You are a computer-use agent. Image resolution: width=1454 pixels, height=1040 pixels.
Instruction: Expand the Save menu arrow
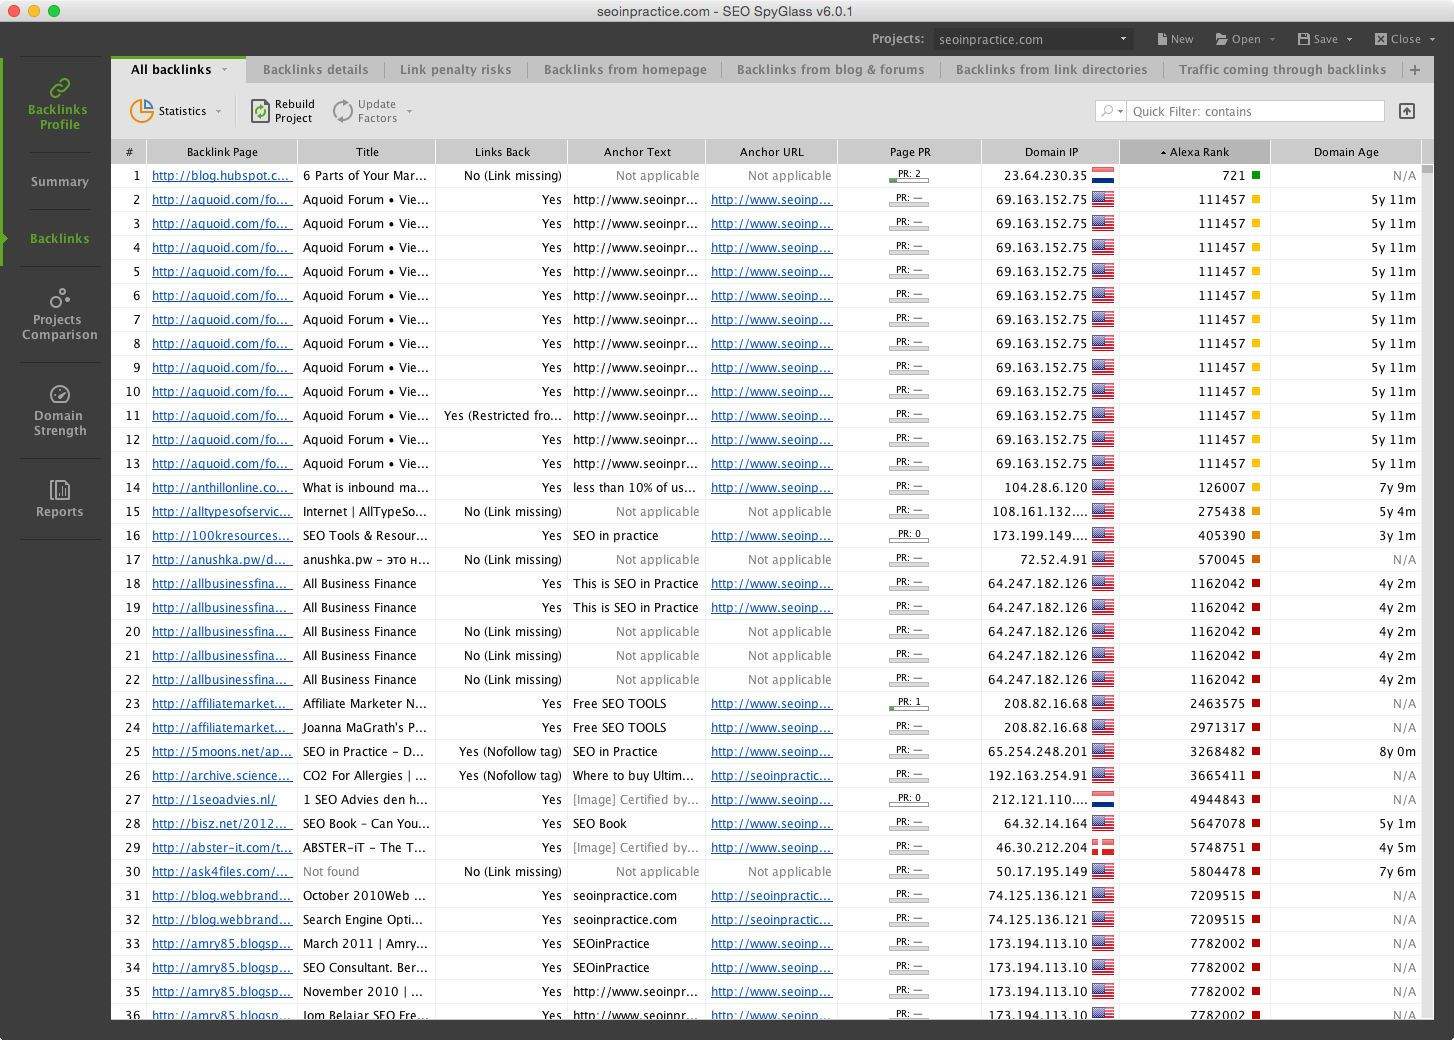[x=1349, y=39]
